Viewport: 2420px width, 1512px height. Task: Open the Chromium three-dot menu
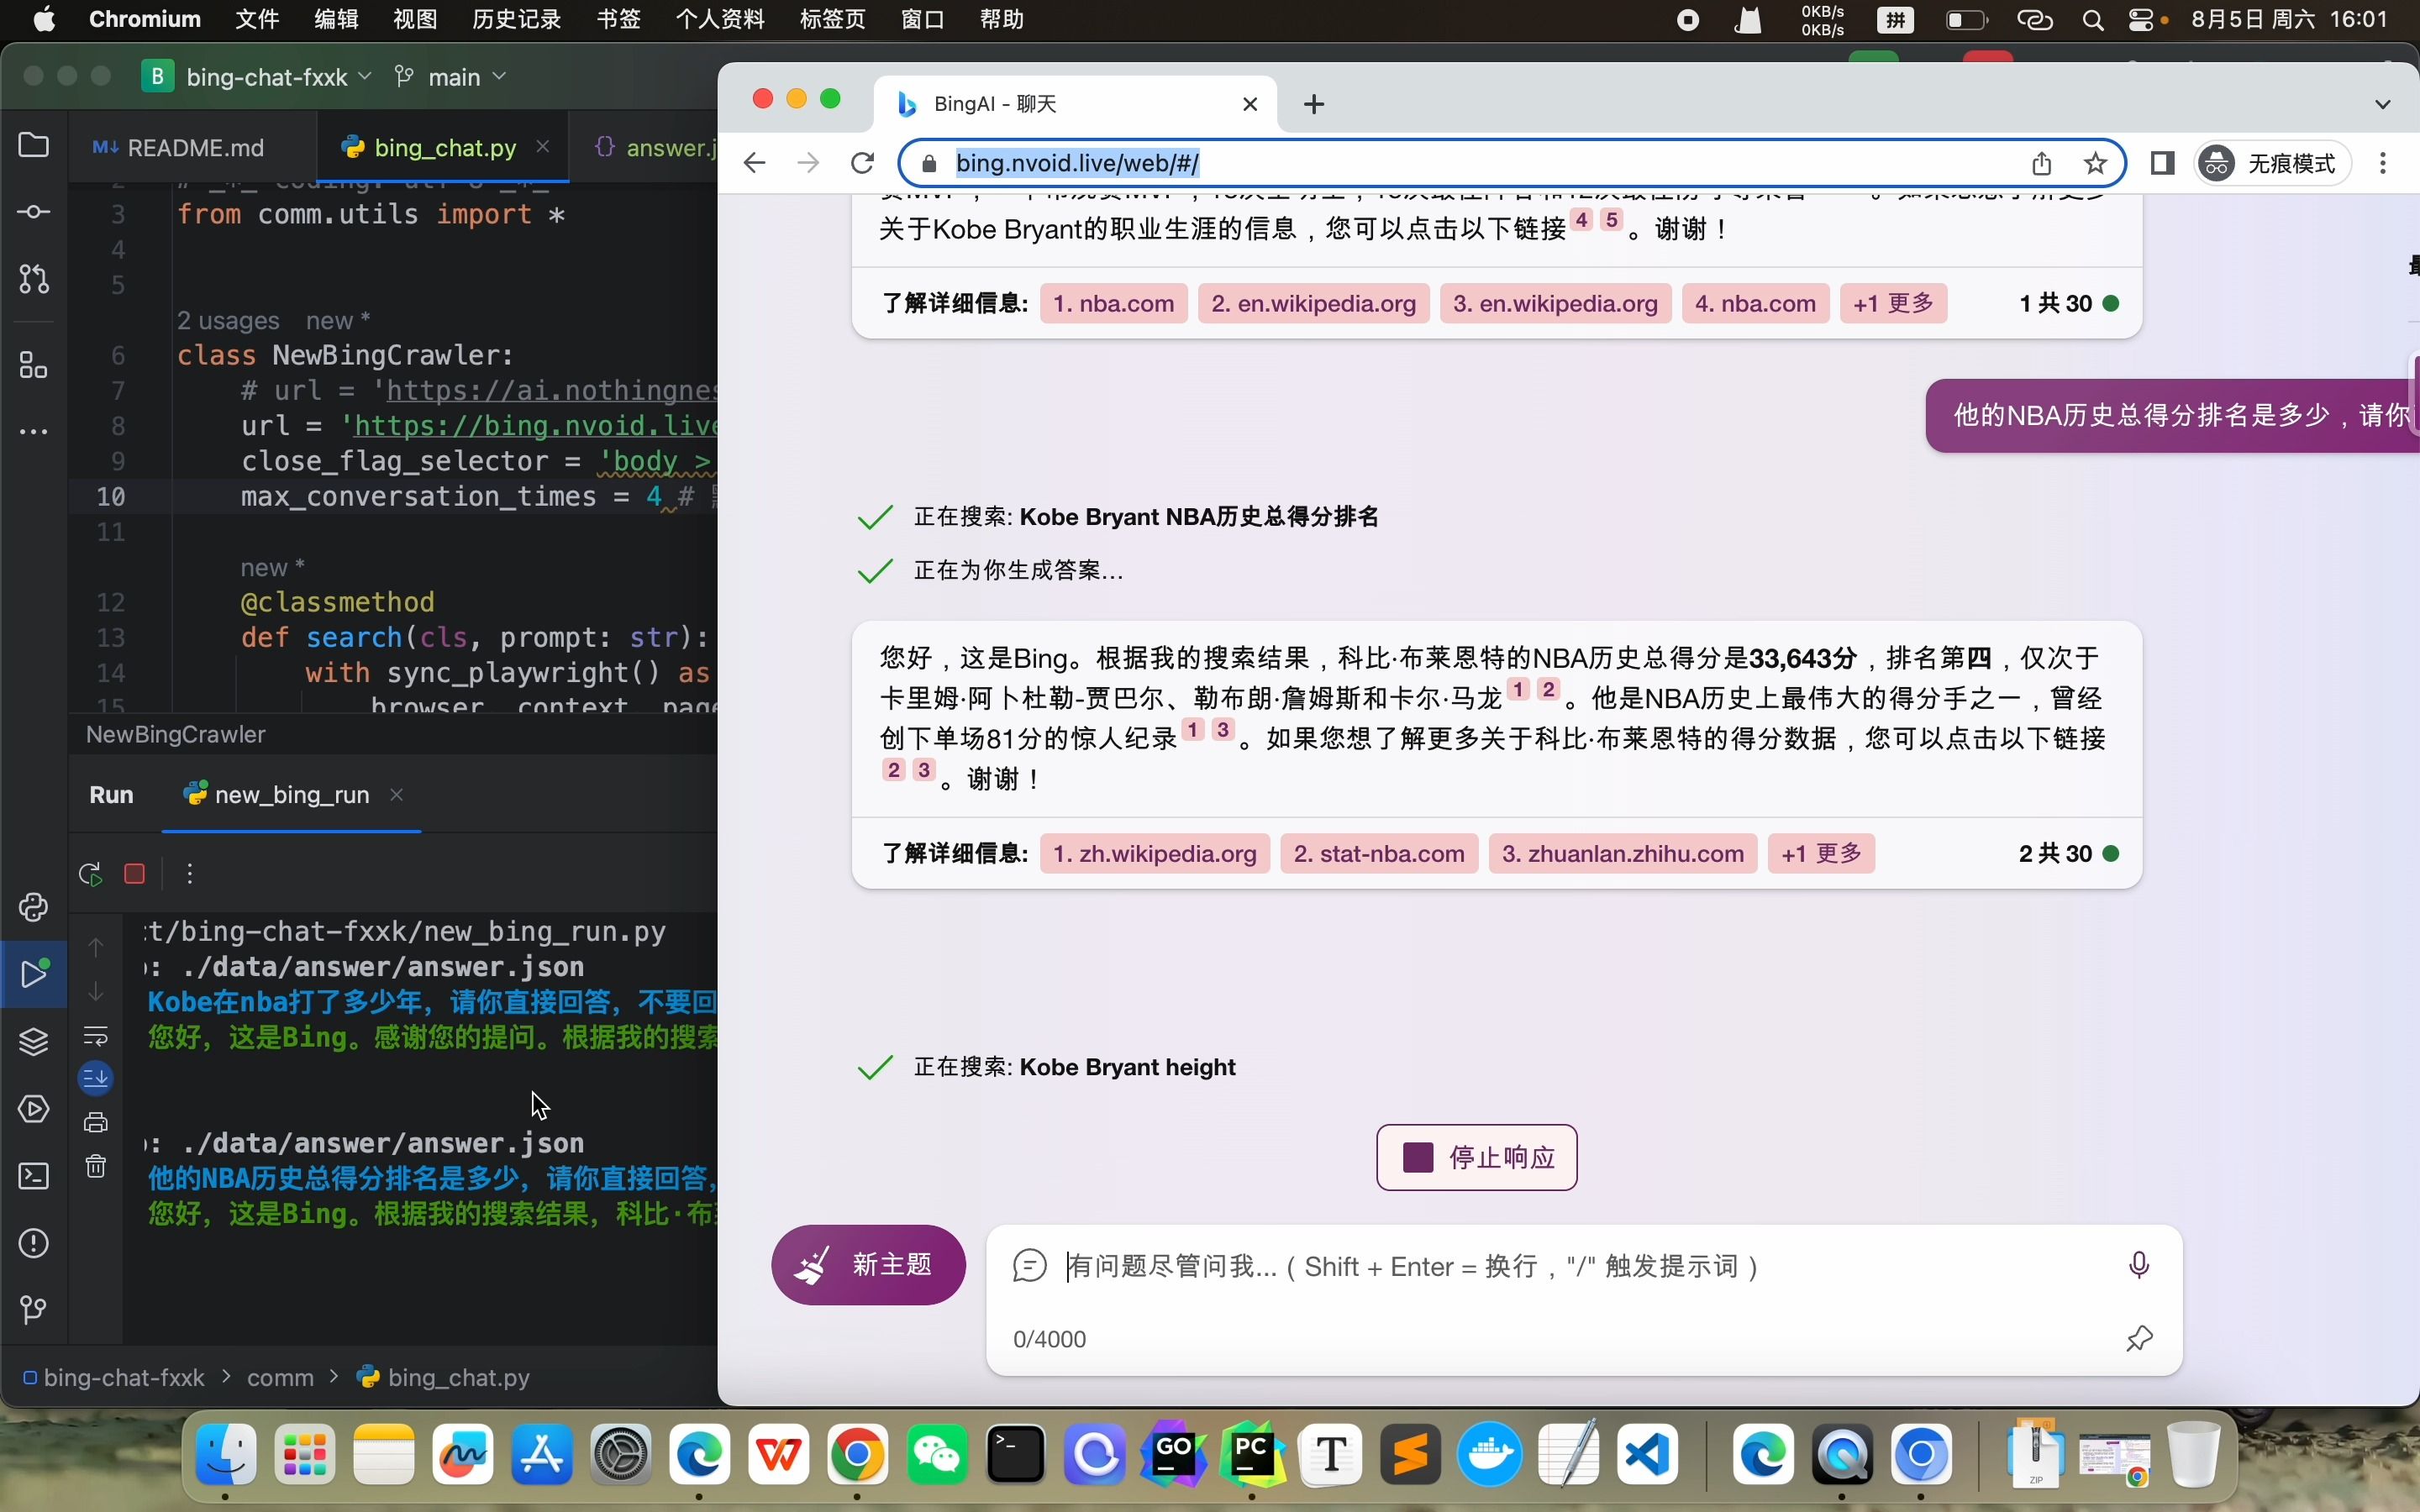coord(2383,163)
